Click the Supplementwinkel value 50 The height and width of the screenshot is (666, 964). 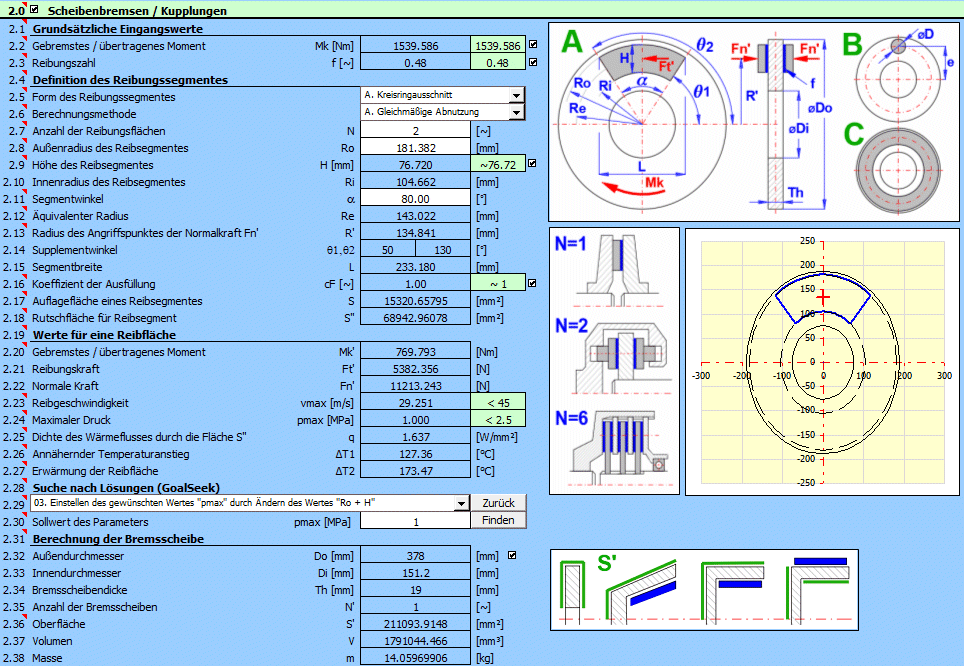388,250
